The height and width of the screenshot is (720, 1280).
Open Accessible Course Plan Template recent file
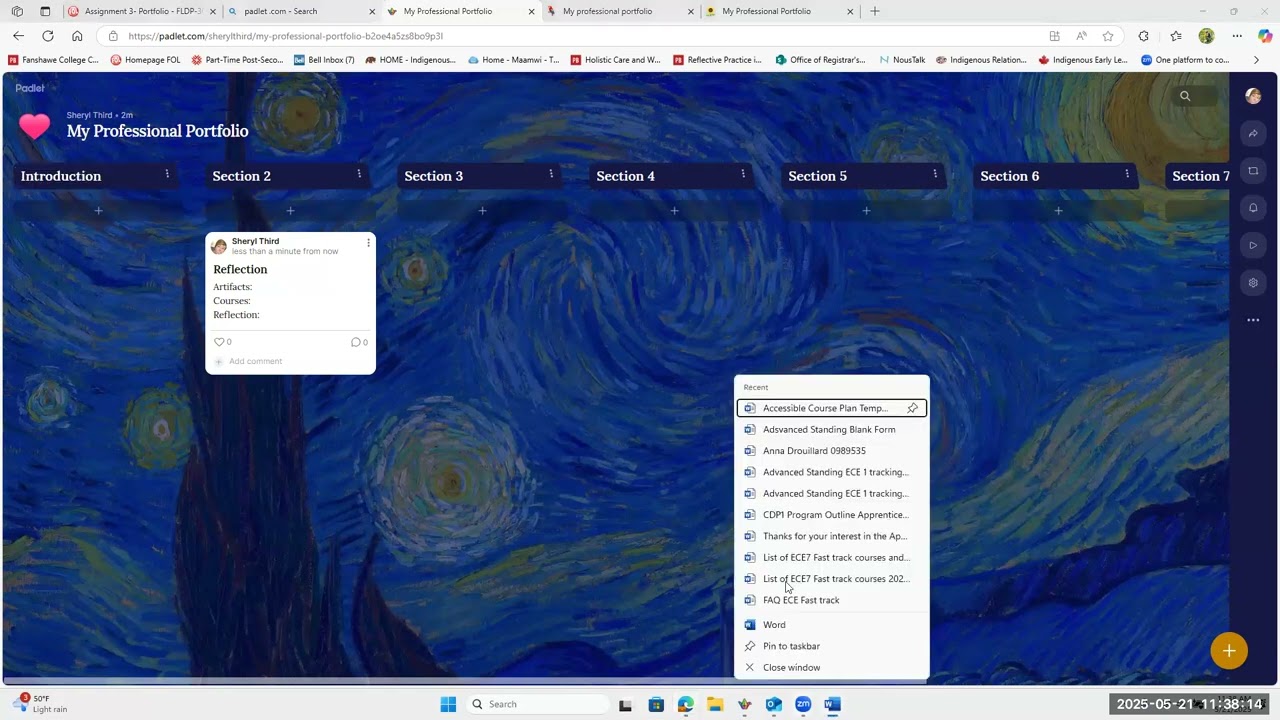825,408
